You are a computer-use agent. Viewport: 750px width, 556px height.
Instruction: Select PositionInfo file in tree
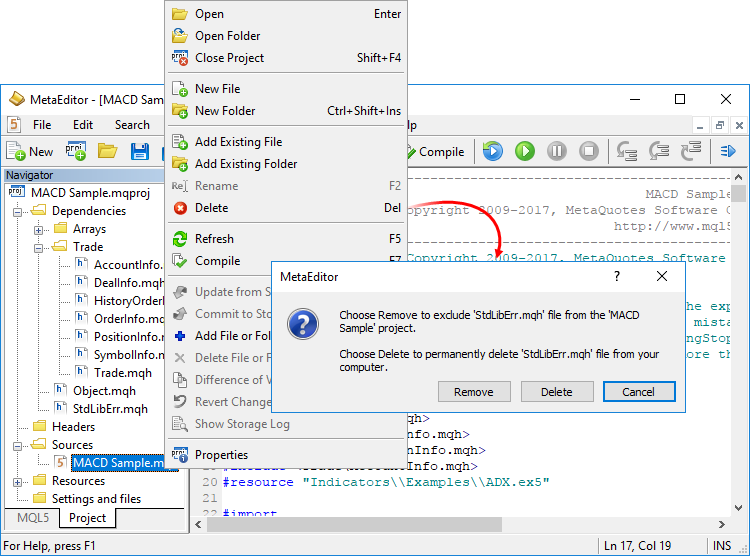coord(120,337)
